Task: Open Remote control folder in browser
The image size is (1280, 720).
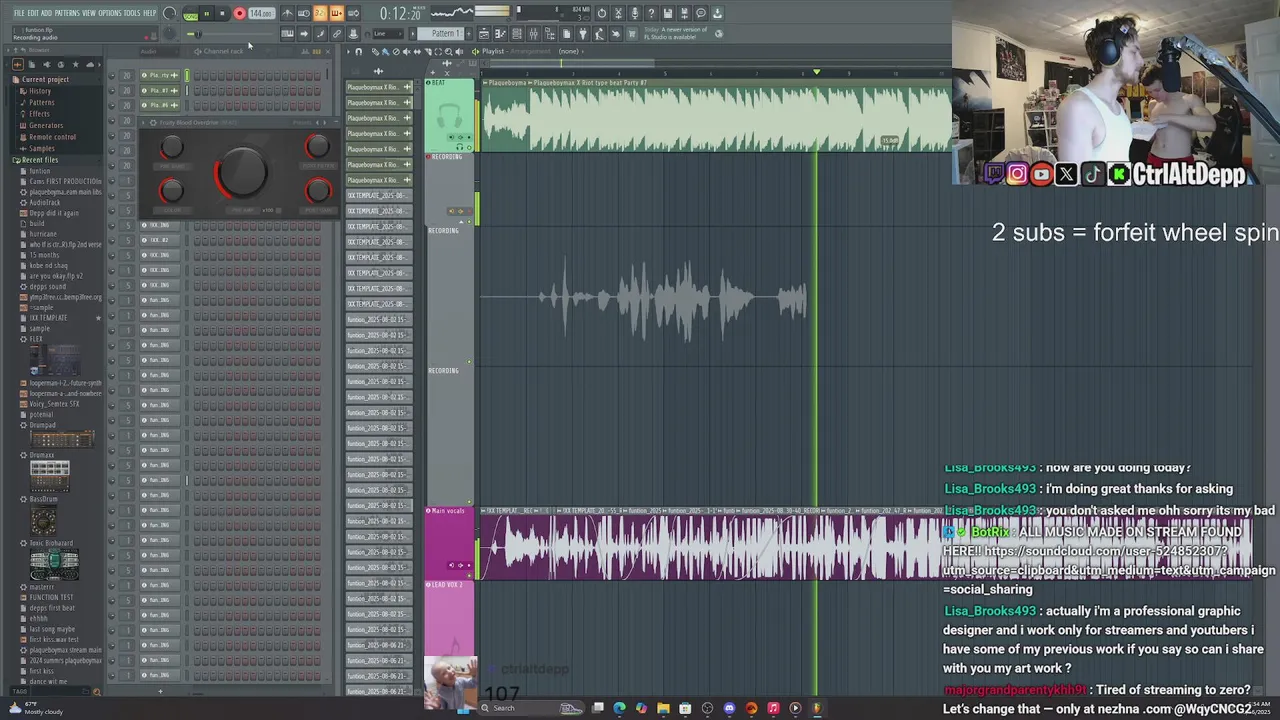Action: (x=52, y=137)
